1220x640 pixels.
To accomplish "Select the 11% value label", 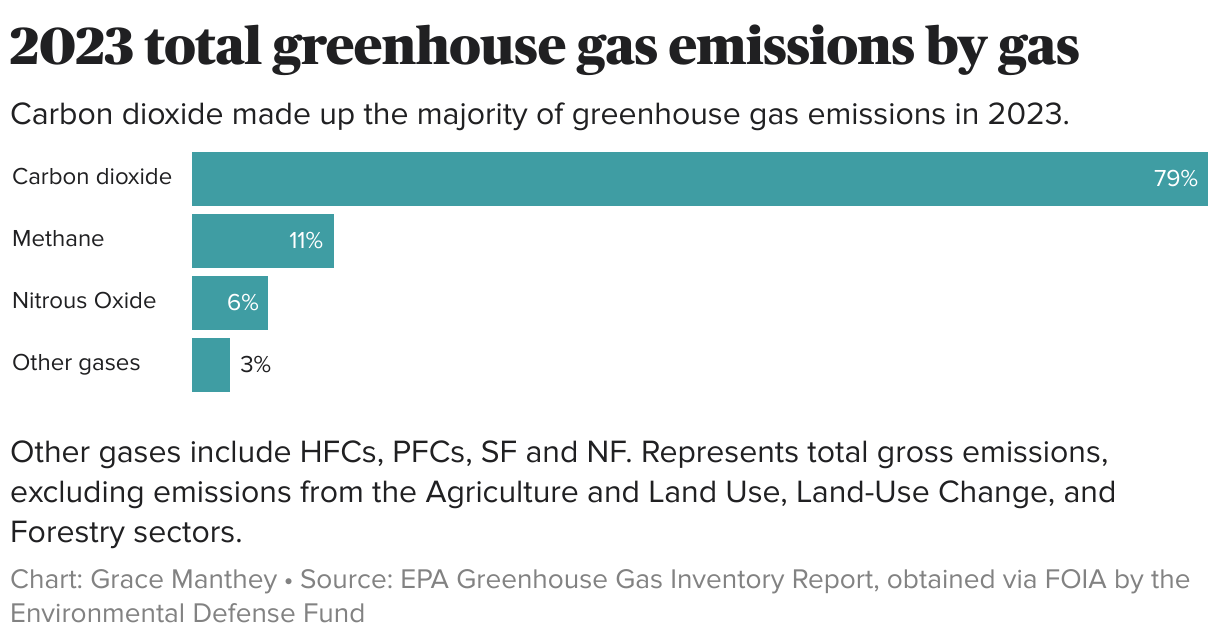I will click(x=306, y=240).
